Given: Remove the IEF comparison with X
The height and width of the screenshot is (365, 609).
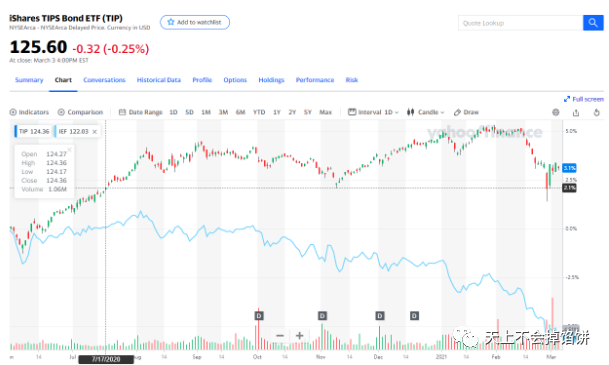Looking at the screenshot, I should 94,132.
